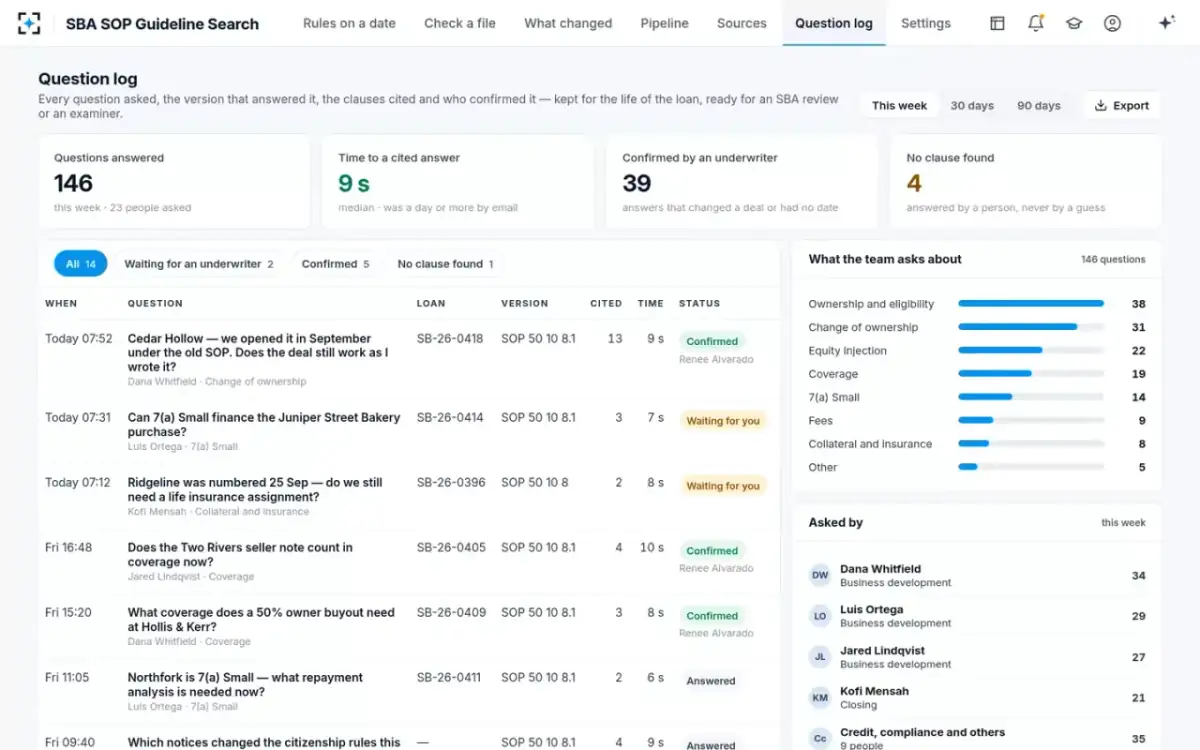Screen dimensions: 1200x750
Task: Click the JL avatar for Jared Lindqvist
Action: [x=820, y=657]
